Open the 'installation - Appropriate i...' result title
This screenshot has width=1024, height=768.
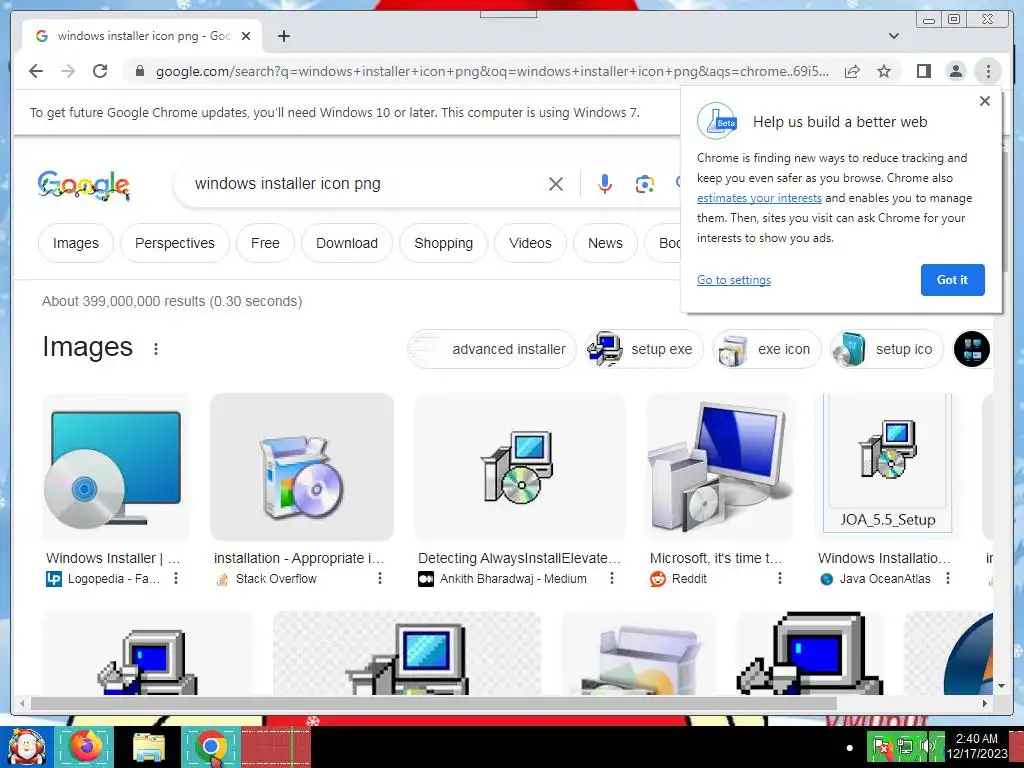299,558
